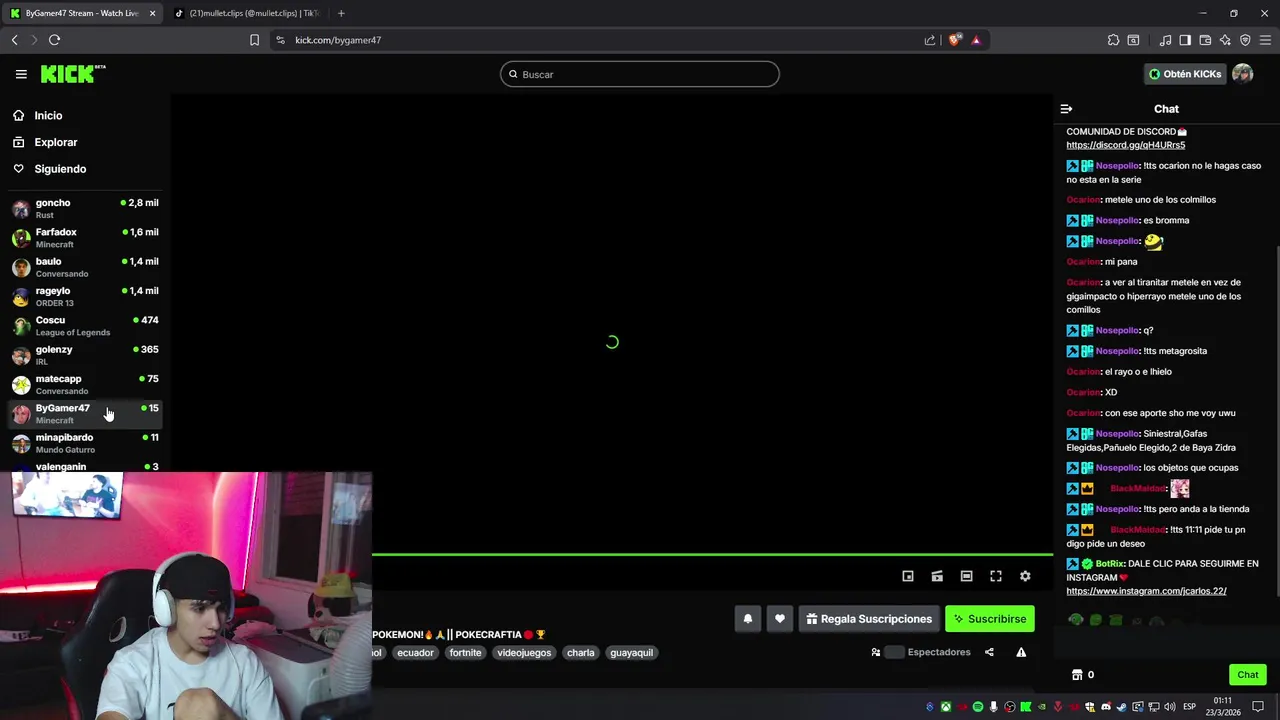
Task: Open the channel shop icon in chat footer
Action: (x=1077, y=675)
